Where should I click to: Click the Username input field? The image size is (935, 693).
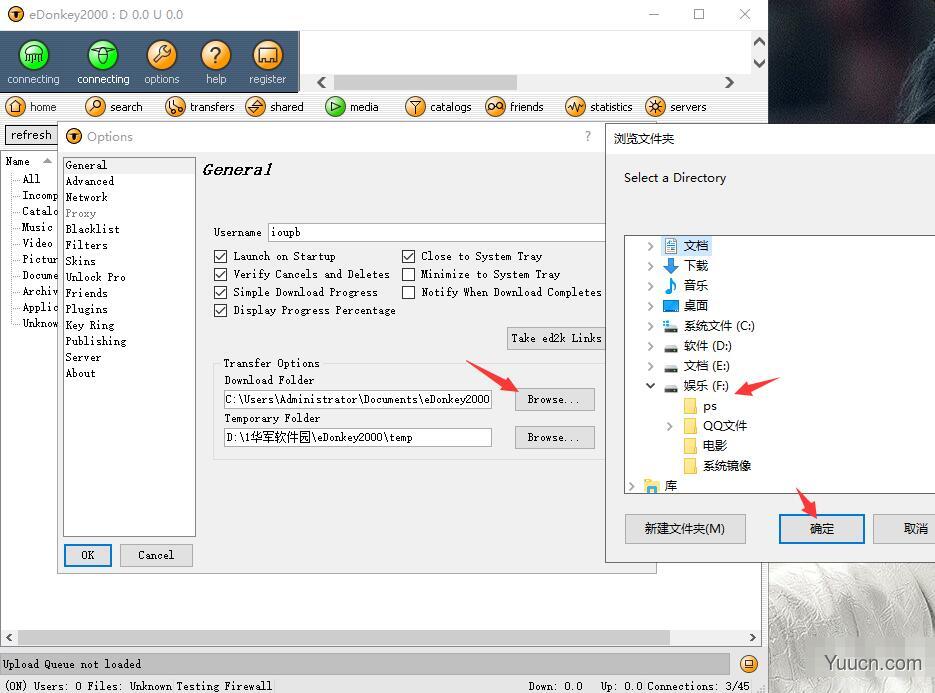pos(436,232)
